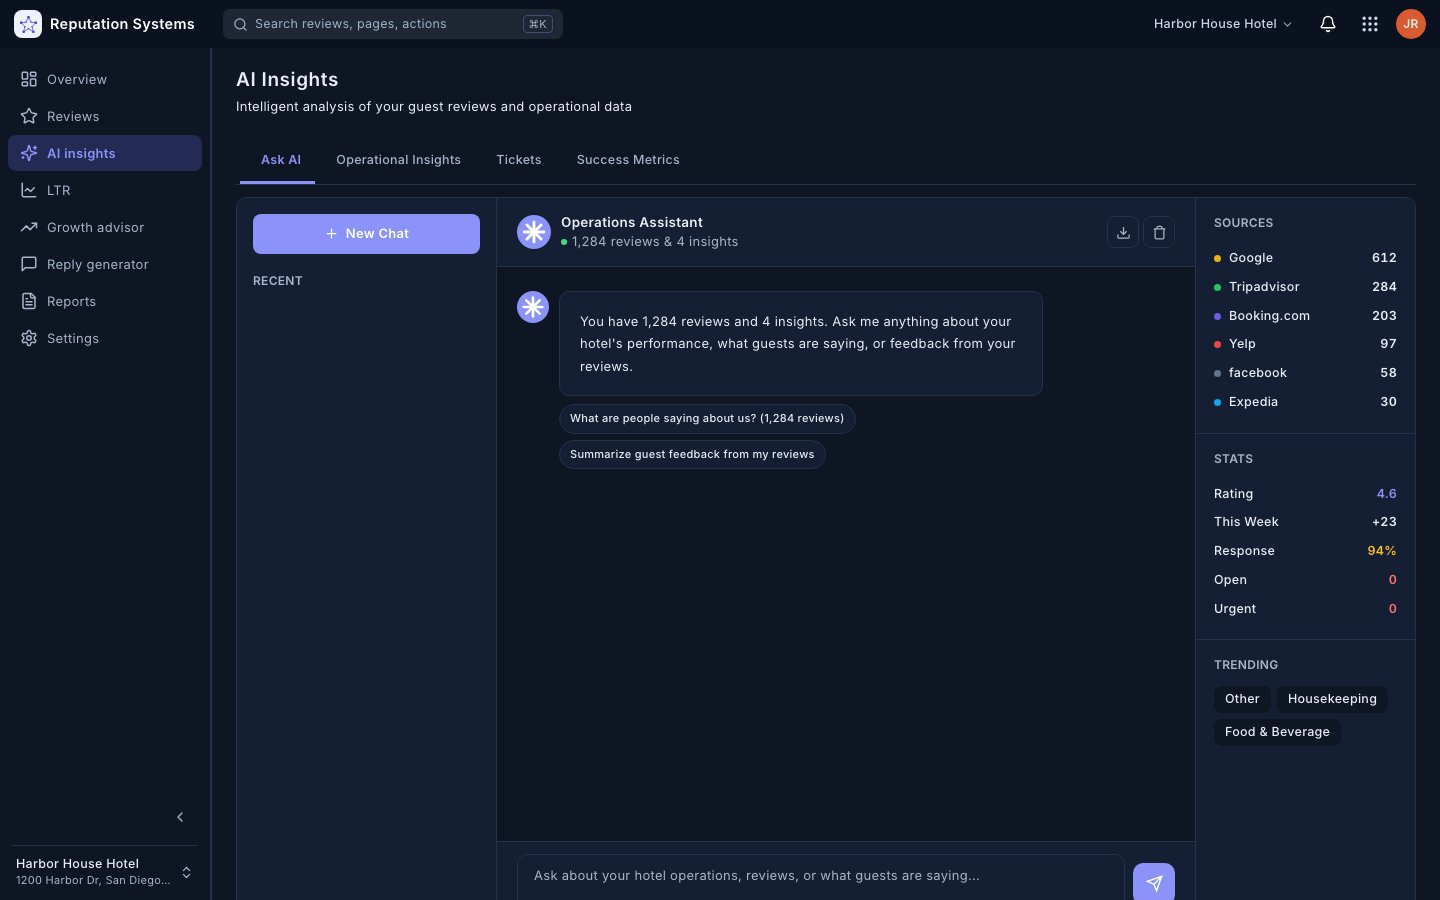Open the apps grid menu
This screenshot has height=900, width=1440.
tap(1370, 24)
